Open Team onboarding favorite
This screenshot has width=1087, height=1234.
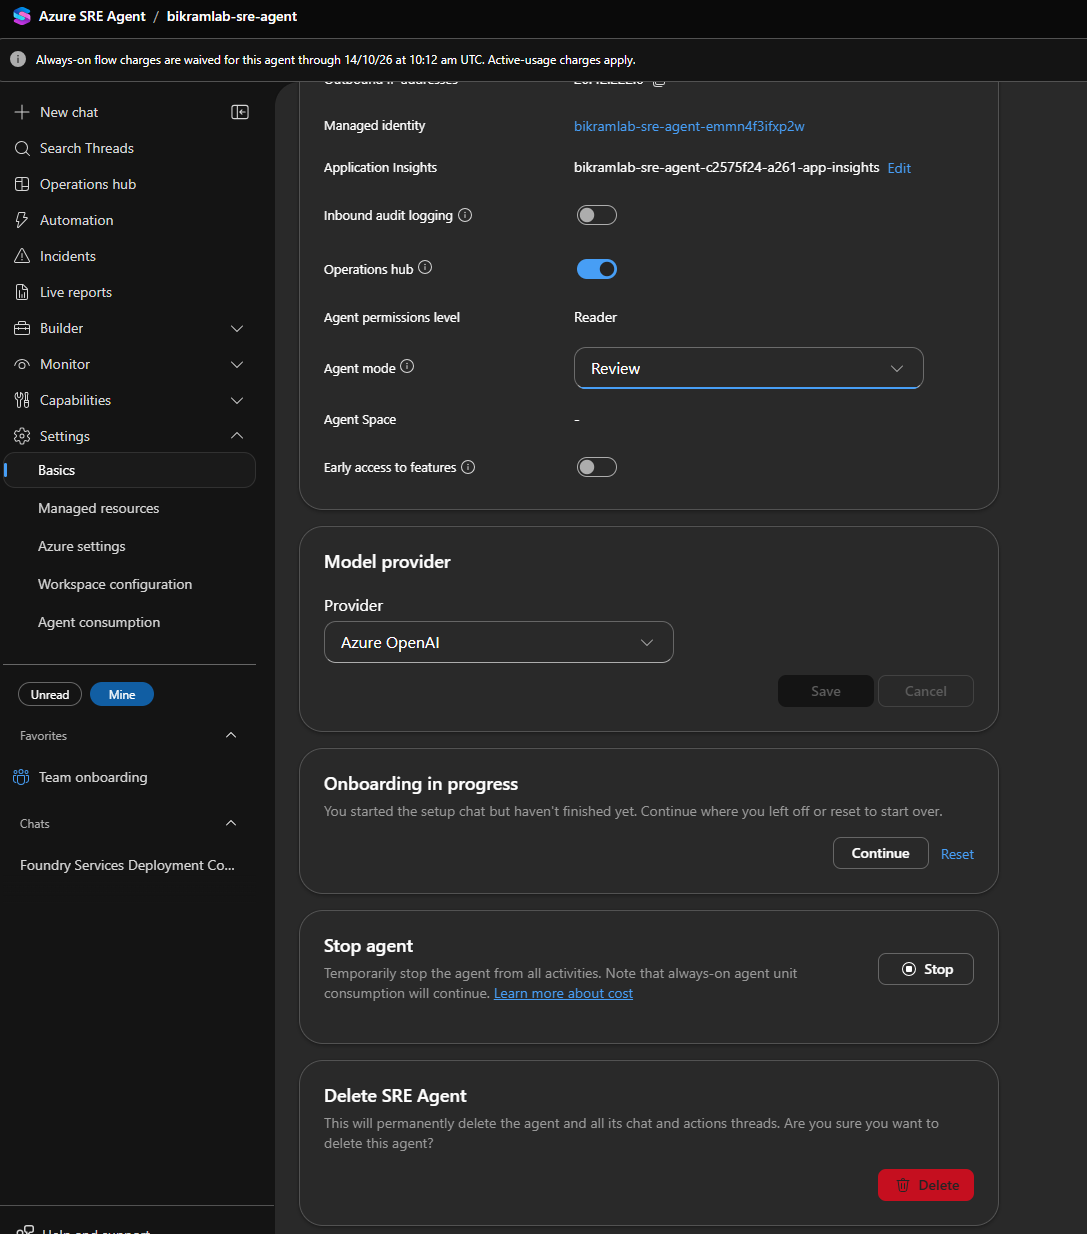(93, 777)
